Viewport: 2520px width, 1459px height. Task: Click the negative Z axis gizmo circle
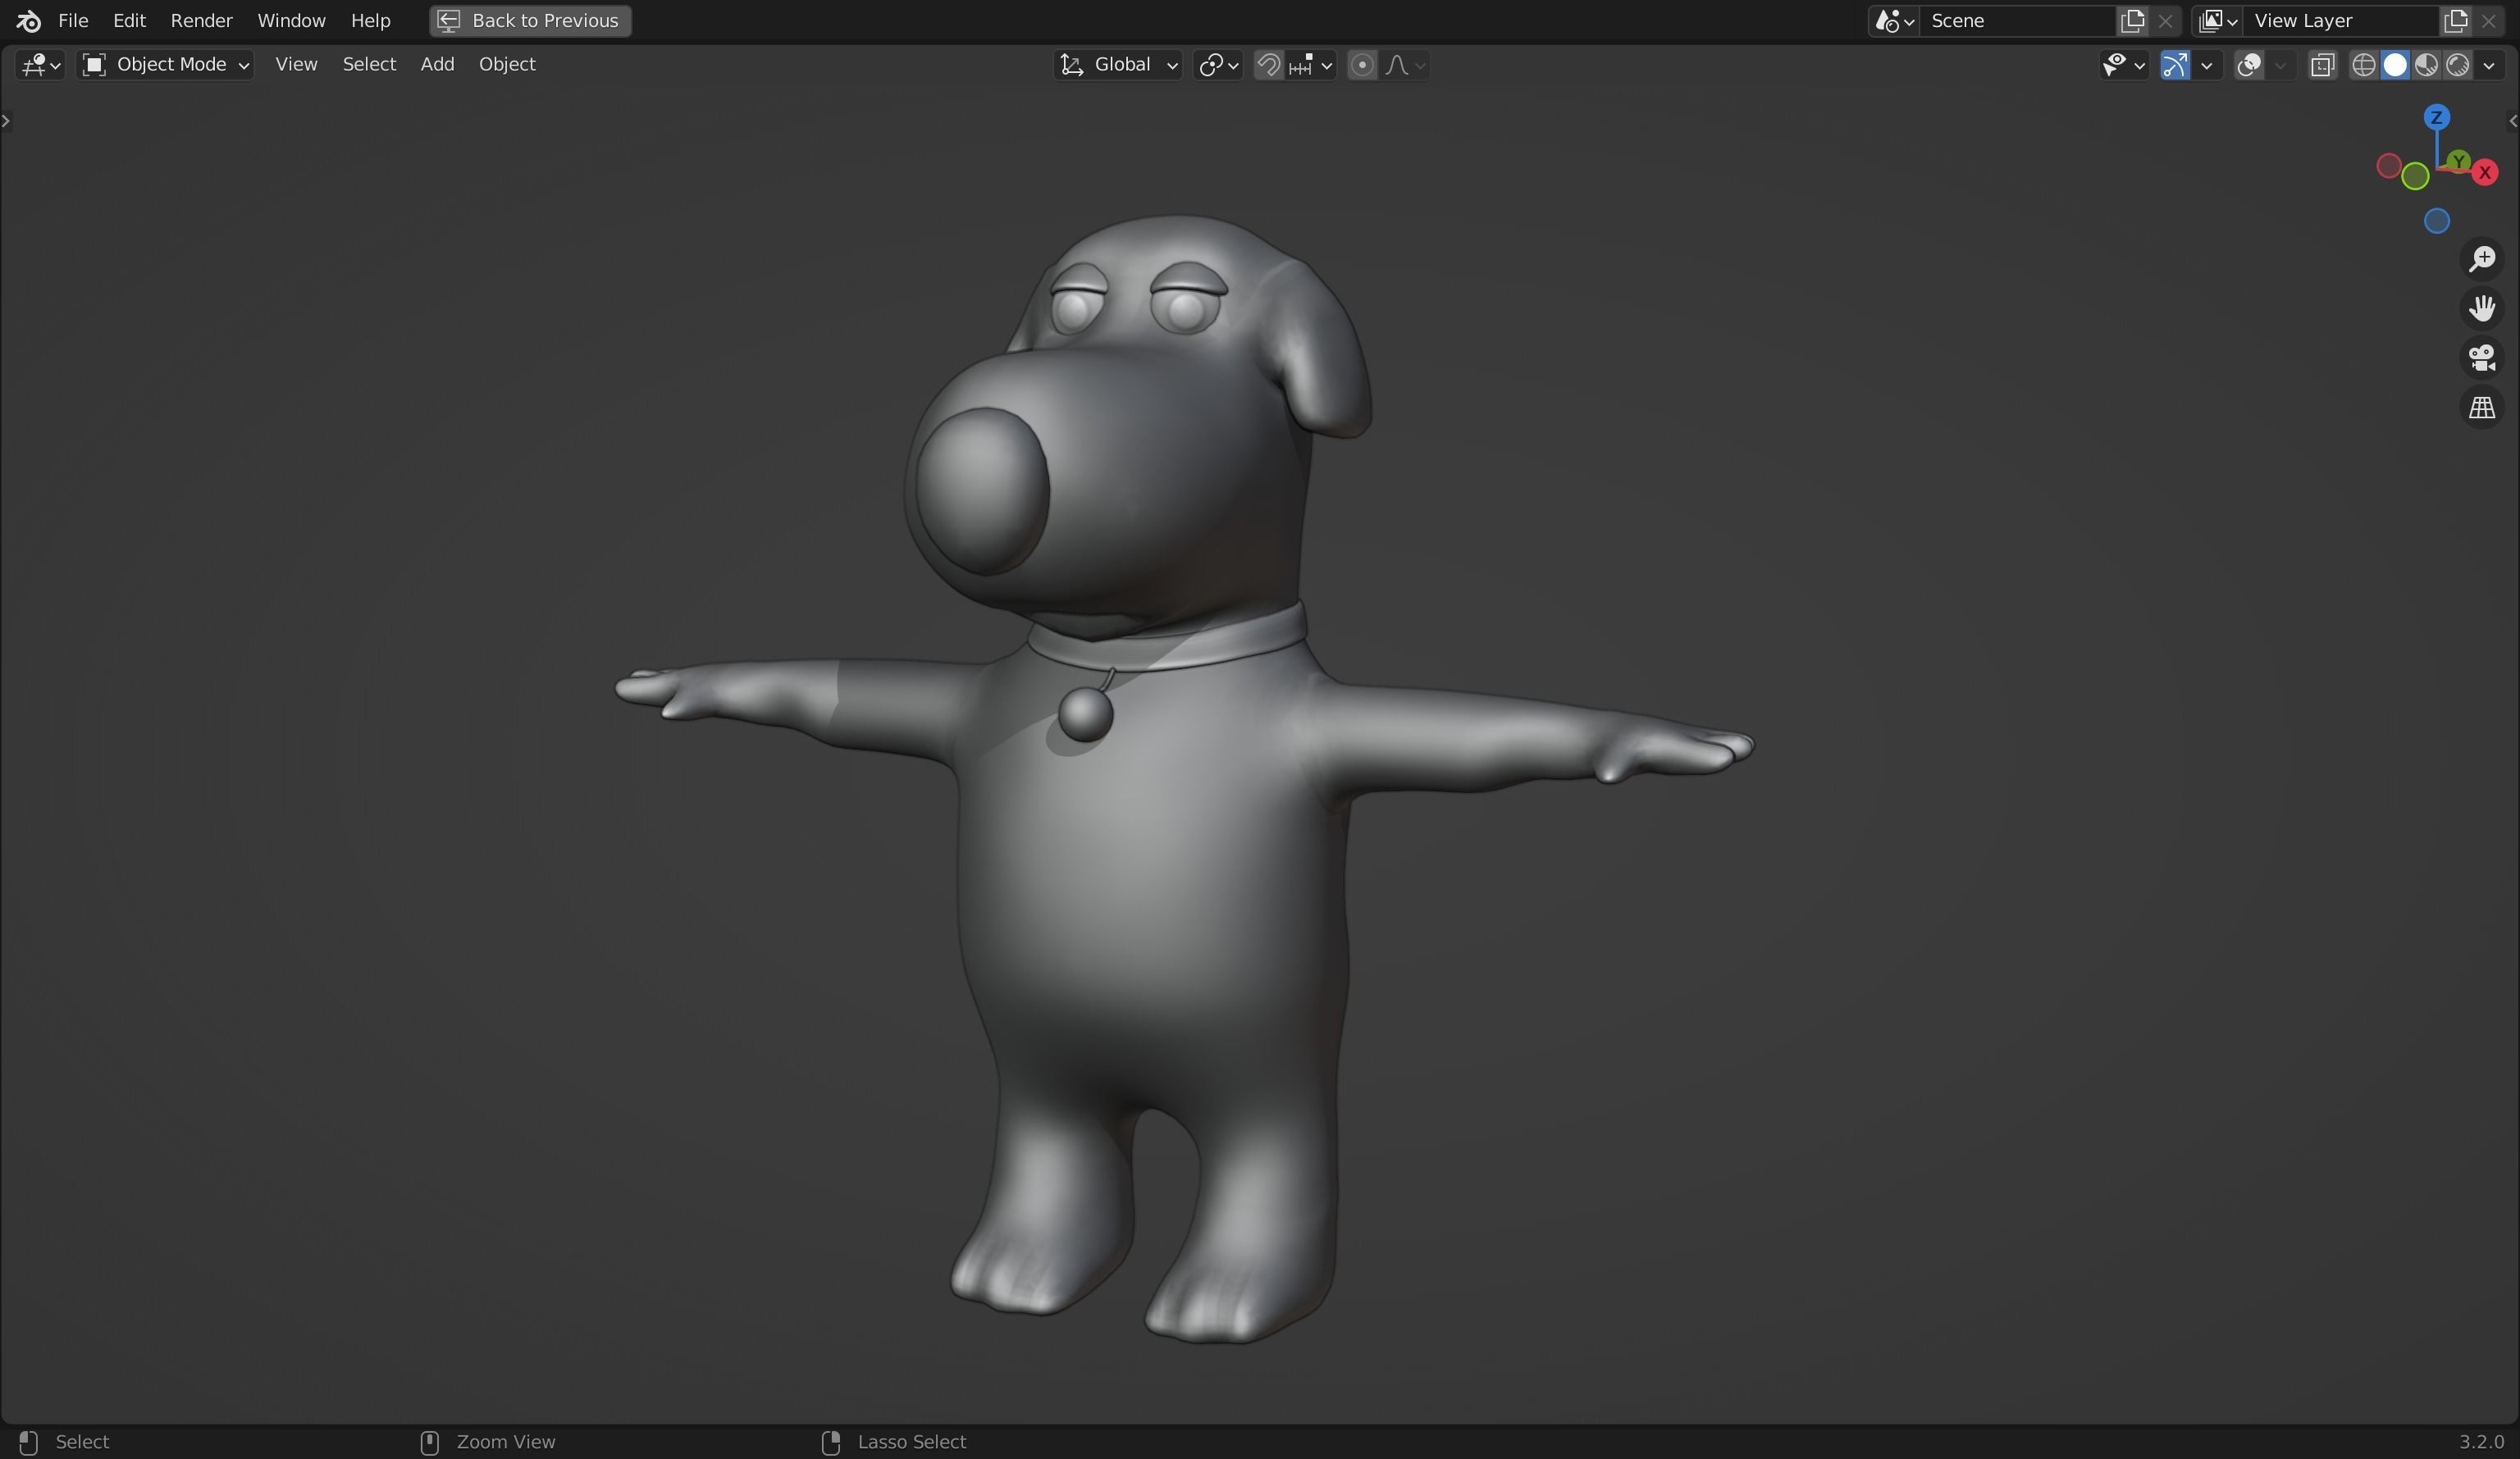(2436, 221)
